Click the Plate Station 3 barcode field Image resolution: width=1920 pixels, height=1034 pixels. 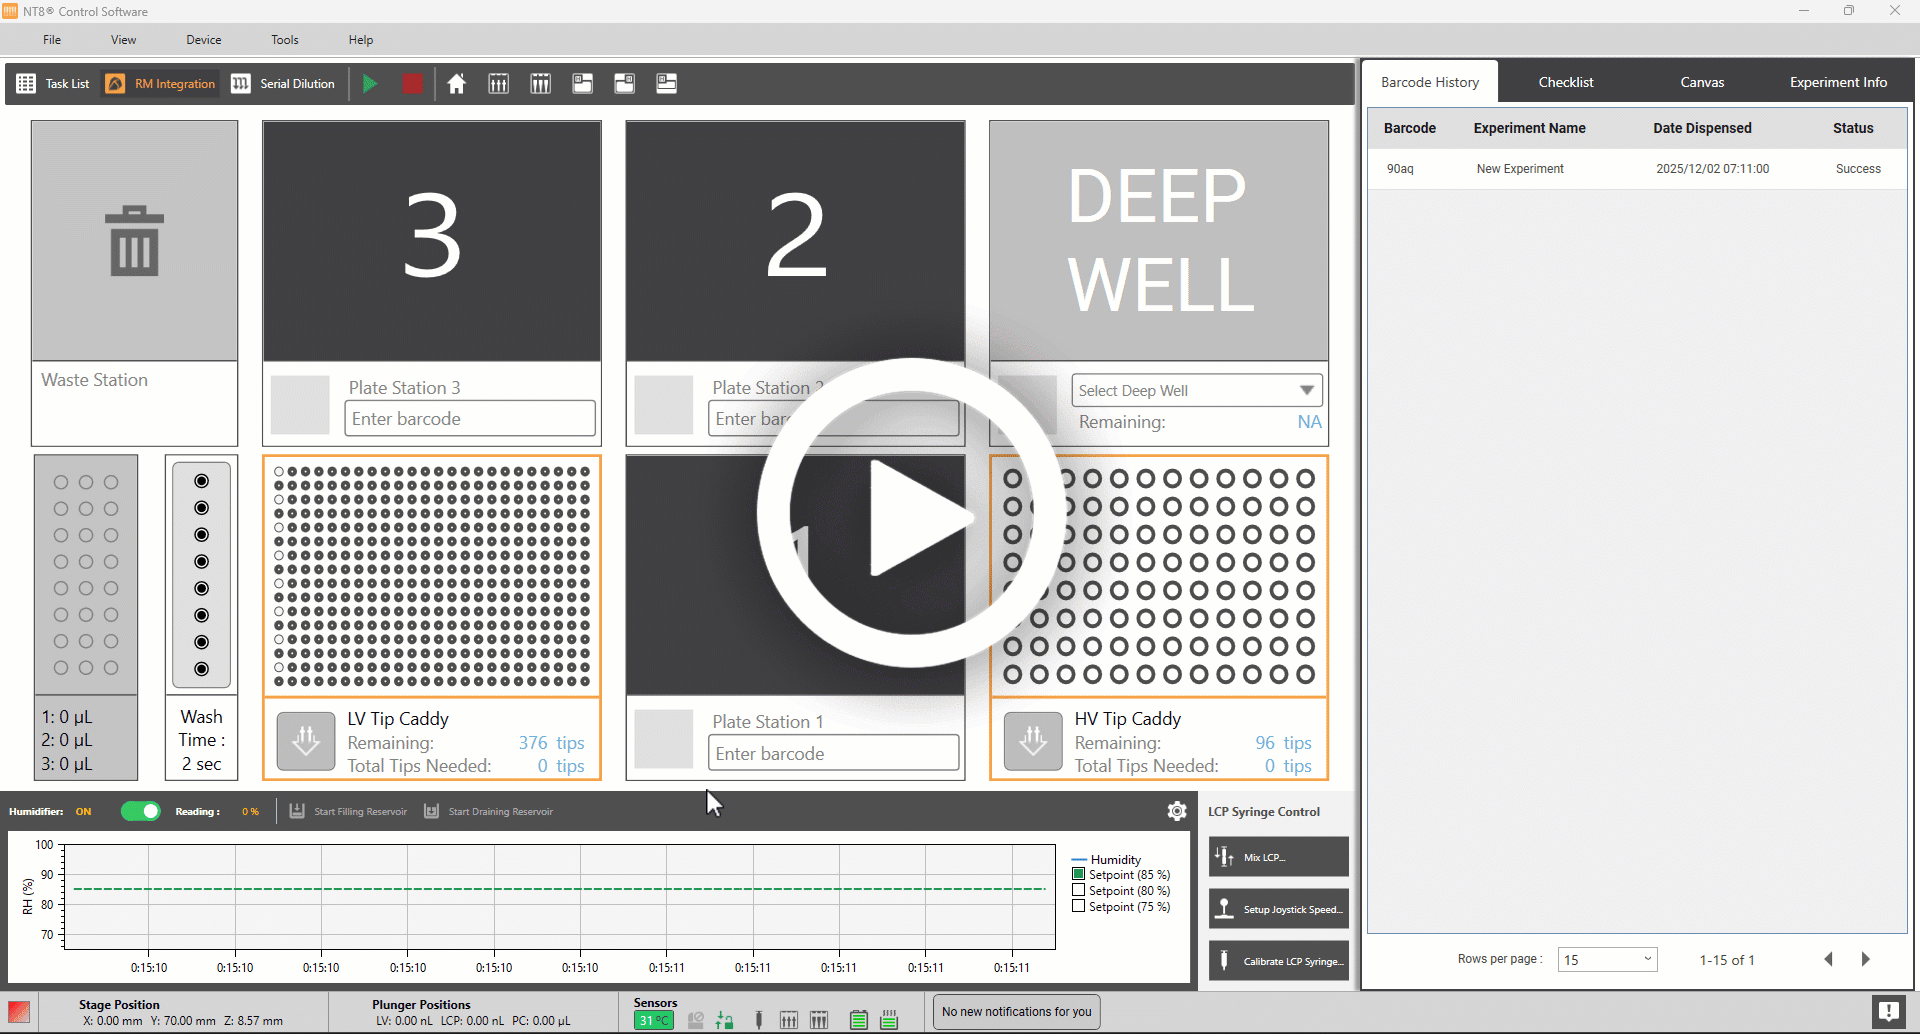470,419
